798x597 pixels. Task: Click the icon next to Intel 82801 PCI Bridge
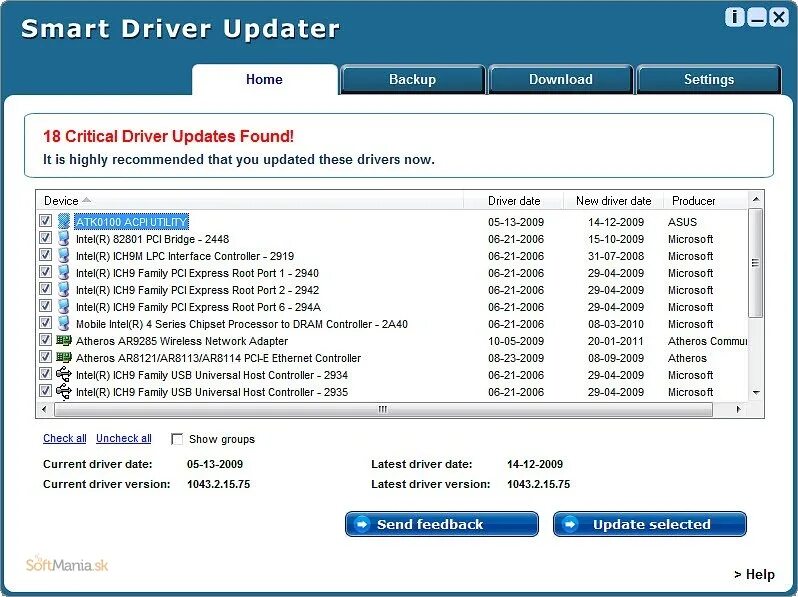click(x=64, y=238)
